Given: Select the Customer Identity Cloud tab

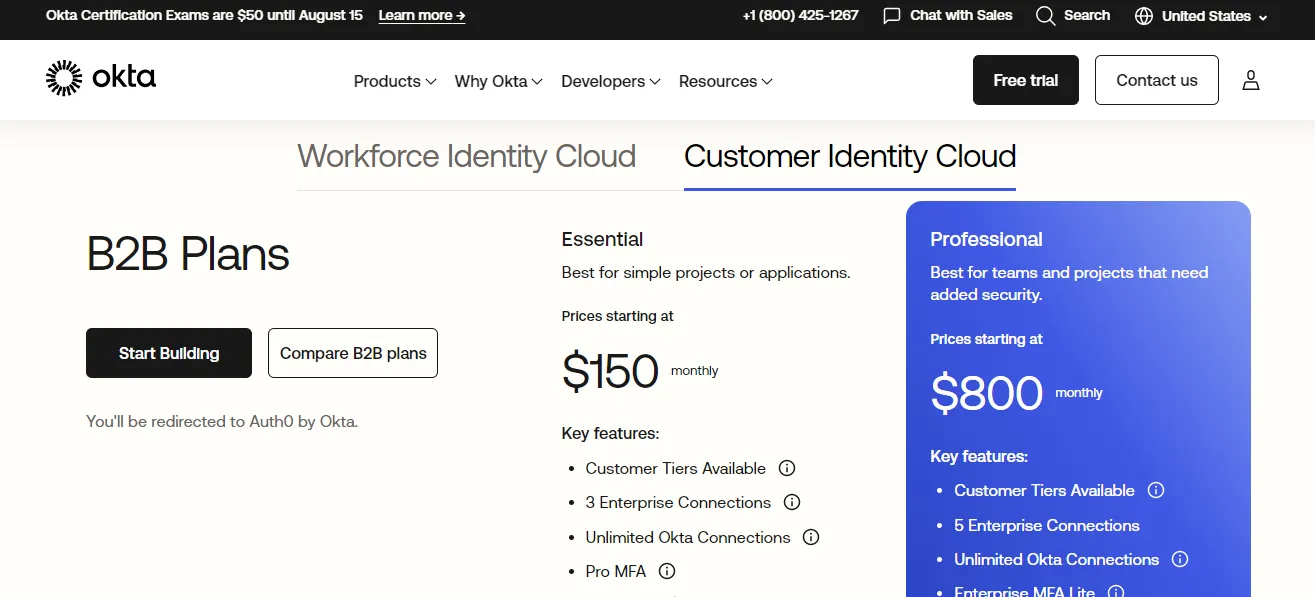Looking at the screenshot, I should click(850, 156).
